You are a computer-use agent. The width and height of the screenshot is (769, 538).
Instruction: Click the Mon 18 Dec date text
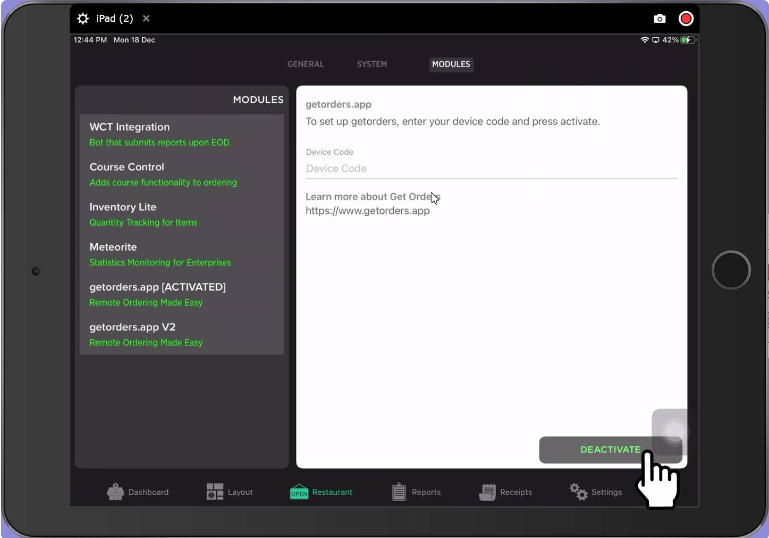134,40
